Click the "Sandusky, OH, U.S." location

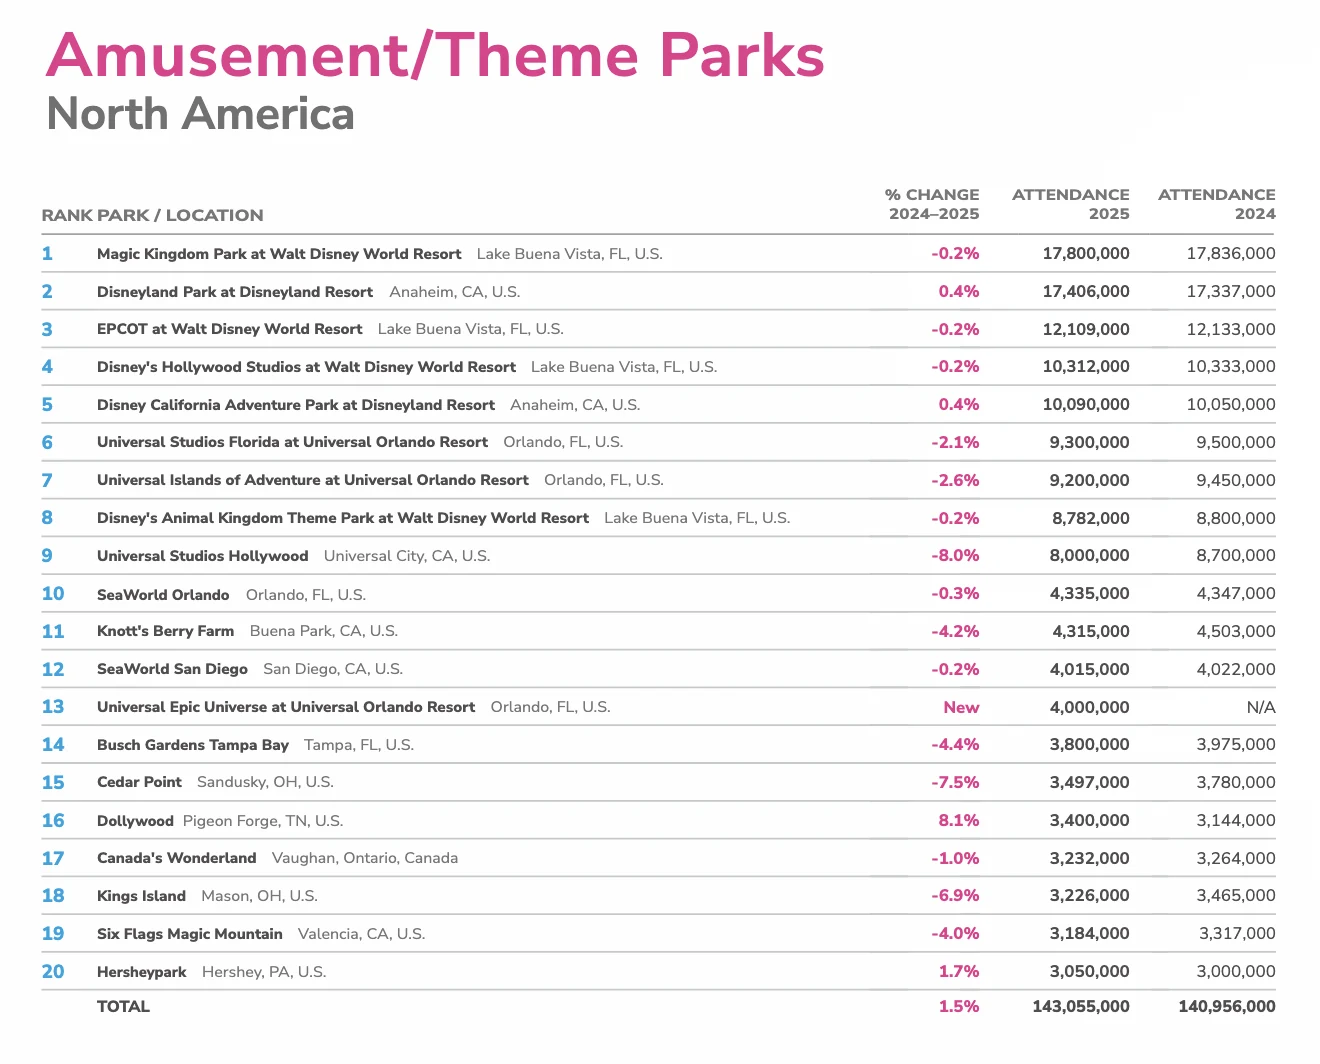[x=265, y=782]
